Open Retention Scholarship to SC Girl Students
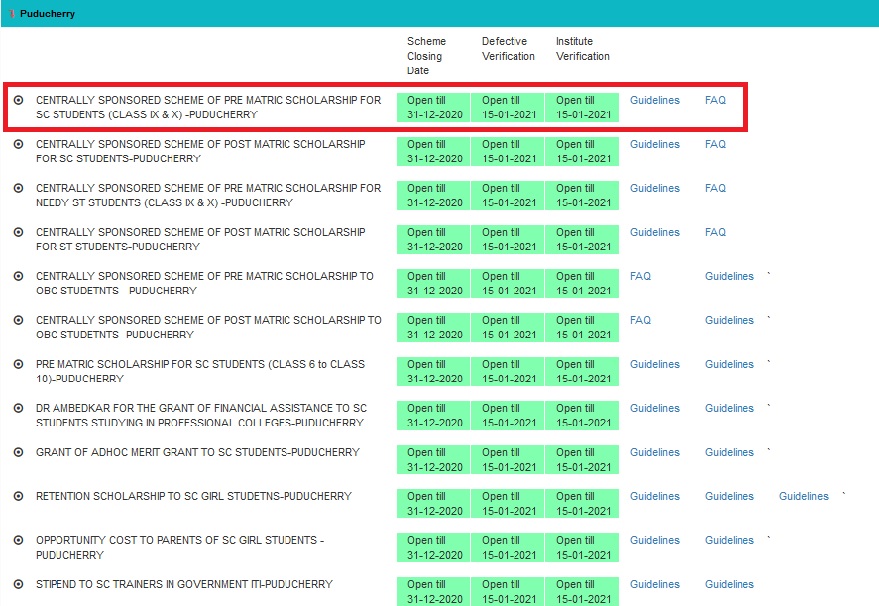879x606 pixels. [194, 496]
